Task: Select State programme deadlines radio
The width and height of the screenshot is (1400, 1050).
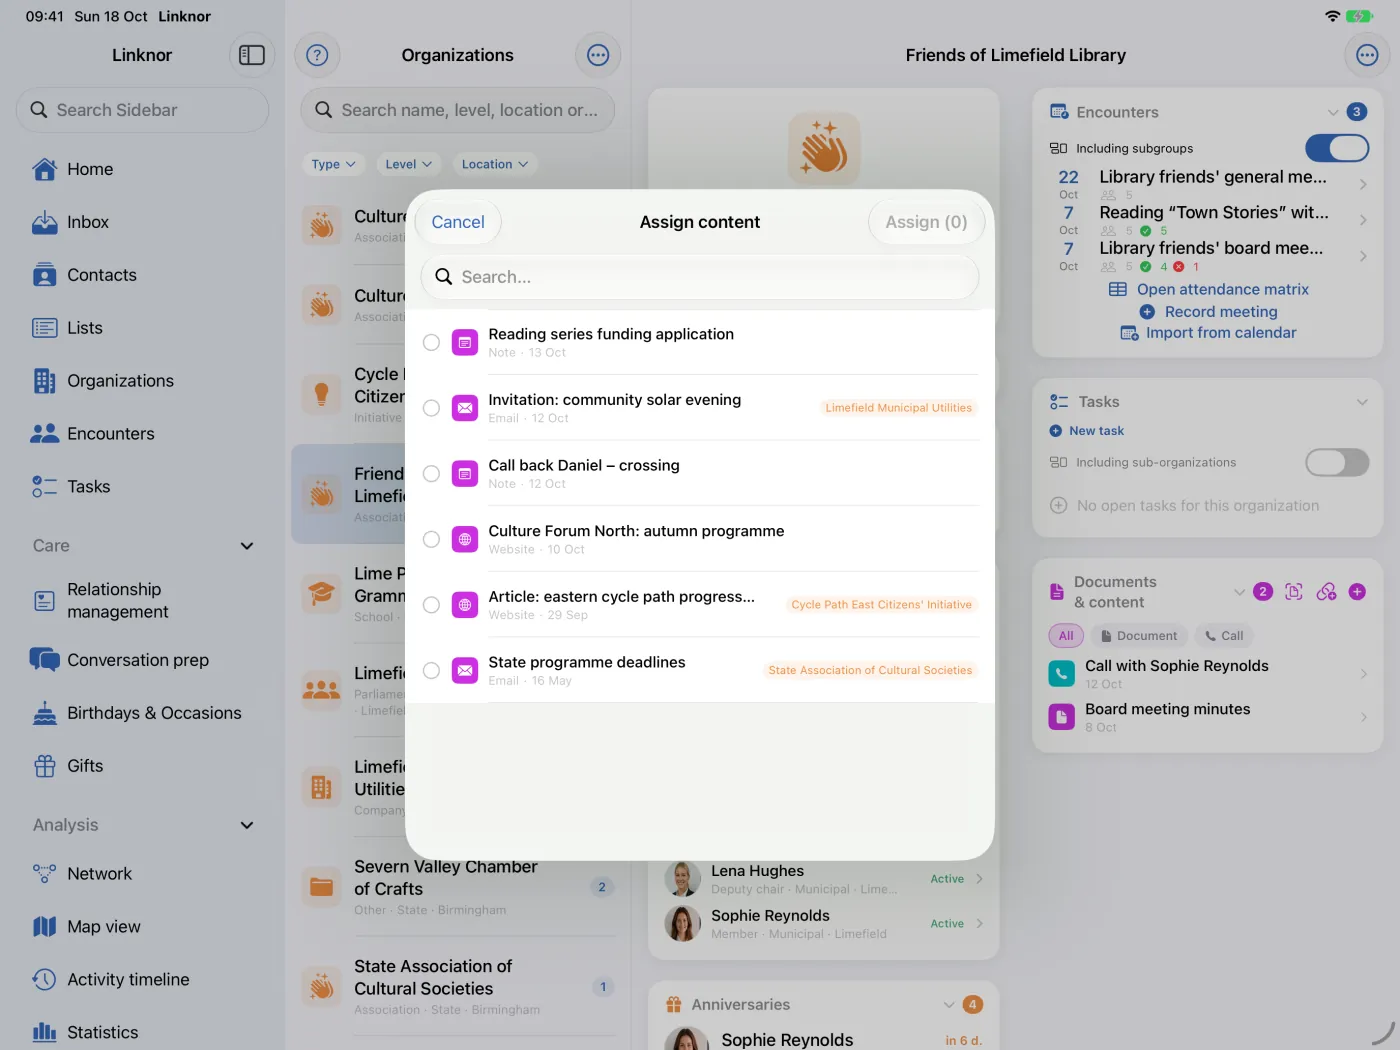Action: point(431,671)
